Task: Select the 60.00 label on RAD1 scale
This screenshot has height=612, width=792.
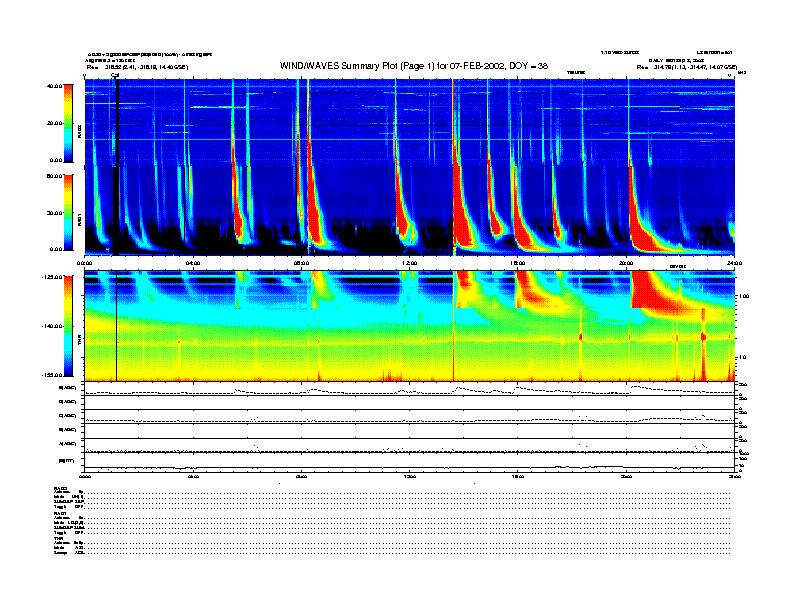Action: [55, 176]
